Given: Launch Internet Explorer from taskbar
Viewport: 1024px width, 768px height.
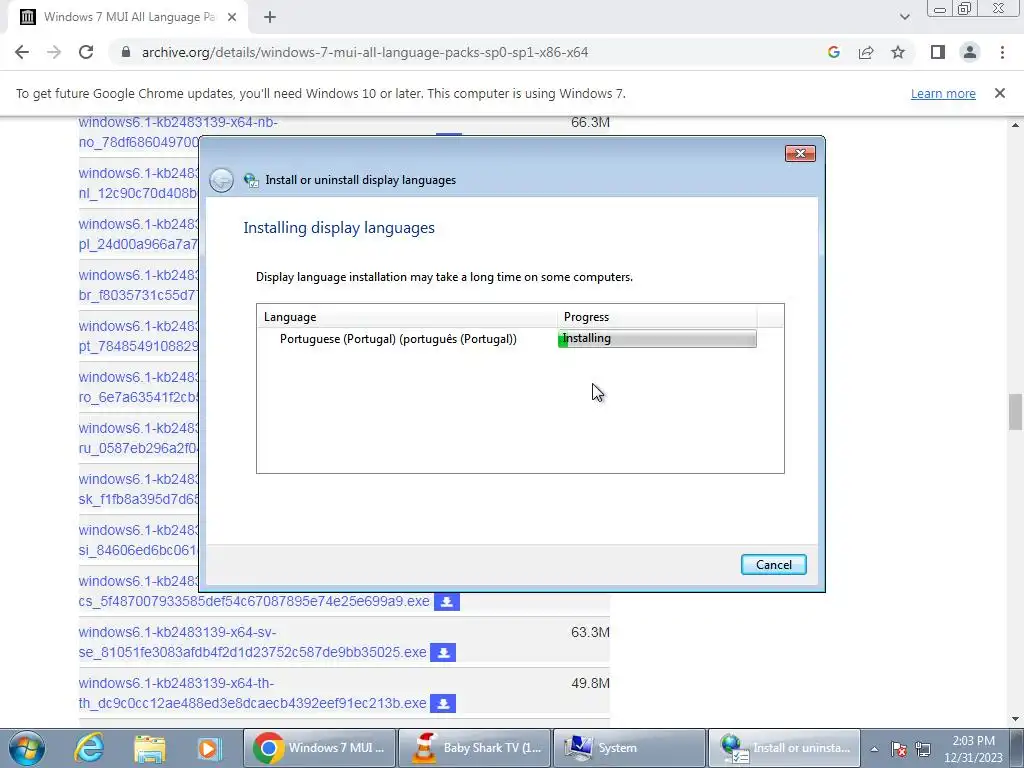Looking at the screenshot, I should [x=89, y=748].
